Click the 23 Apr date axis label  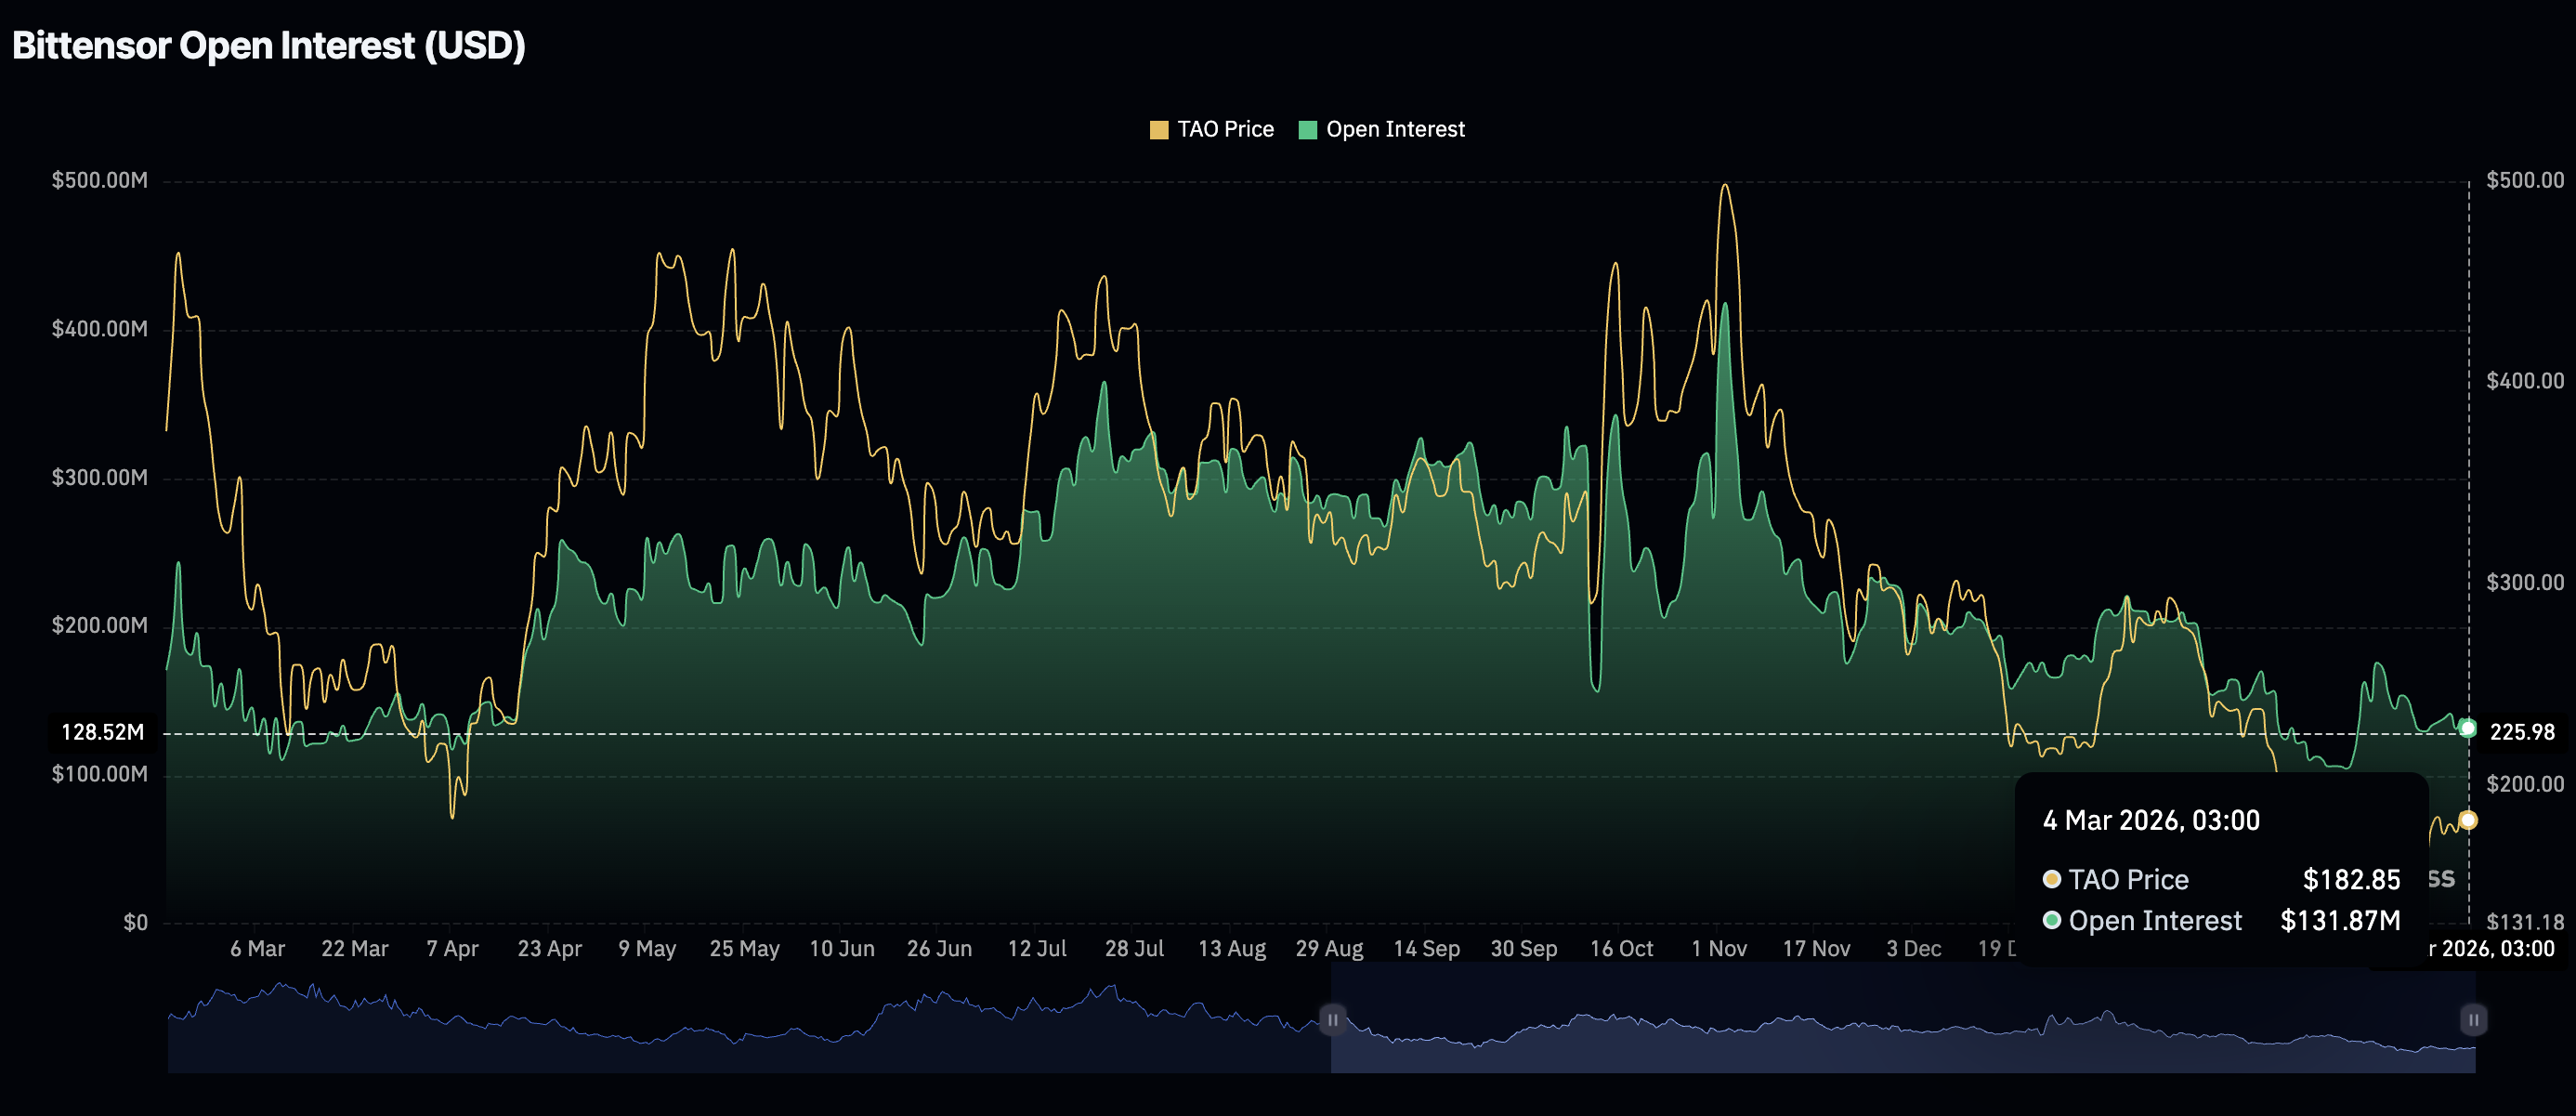tap(549, 949)
